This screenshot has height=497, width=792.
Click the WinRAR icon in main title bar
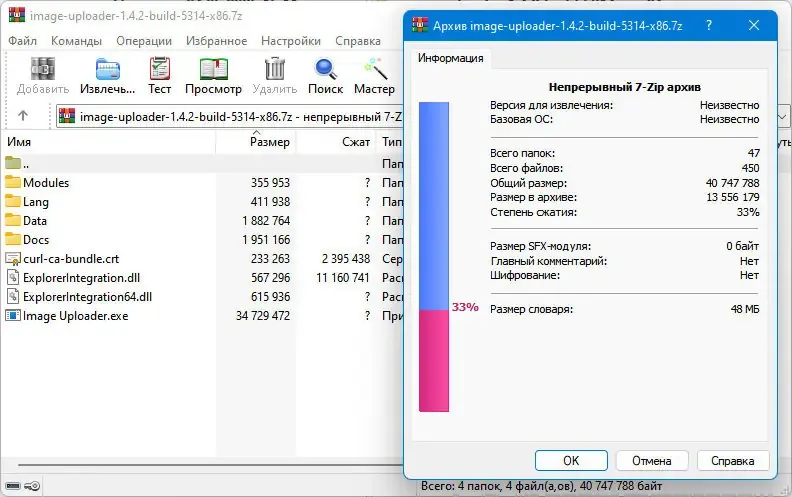[17, 15]
